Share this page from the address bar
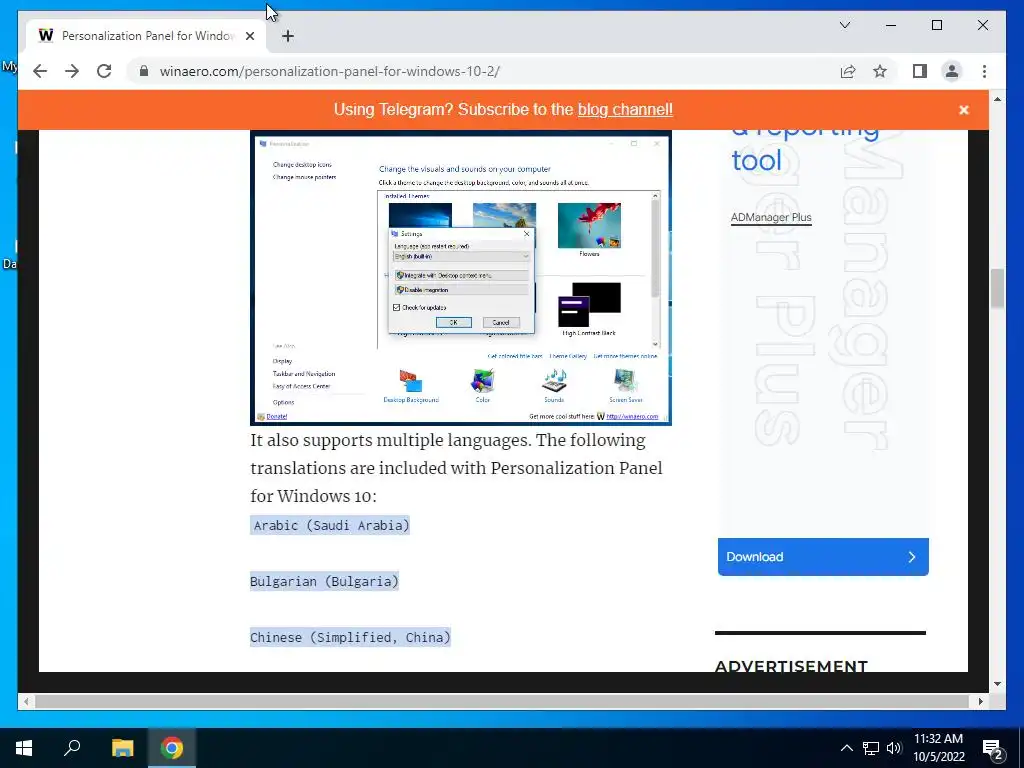 (848, 71)
